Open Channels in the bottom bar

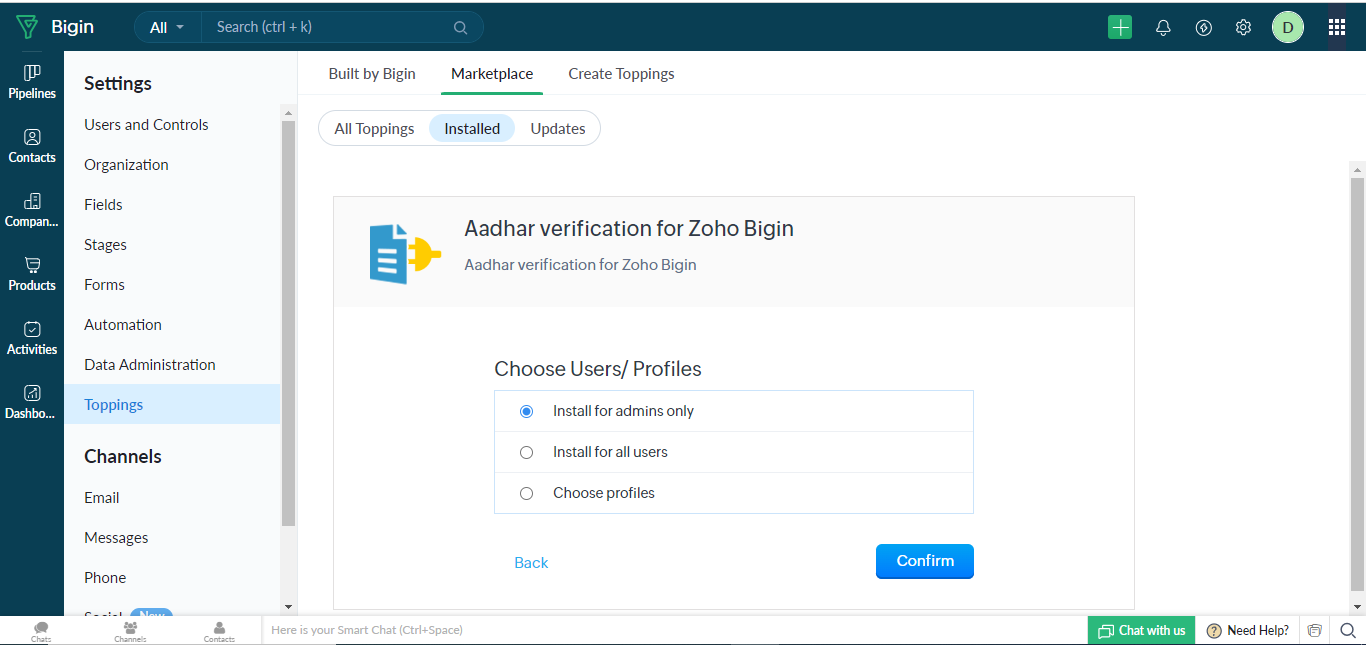click(x=130, y=631)
